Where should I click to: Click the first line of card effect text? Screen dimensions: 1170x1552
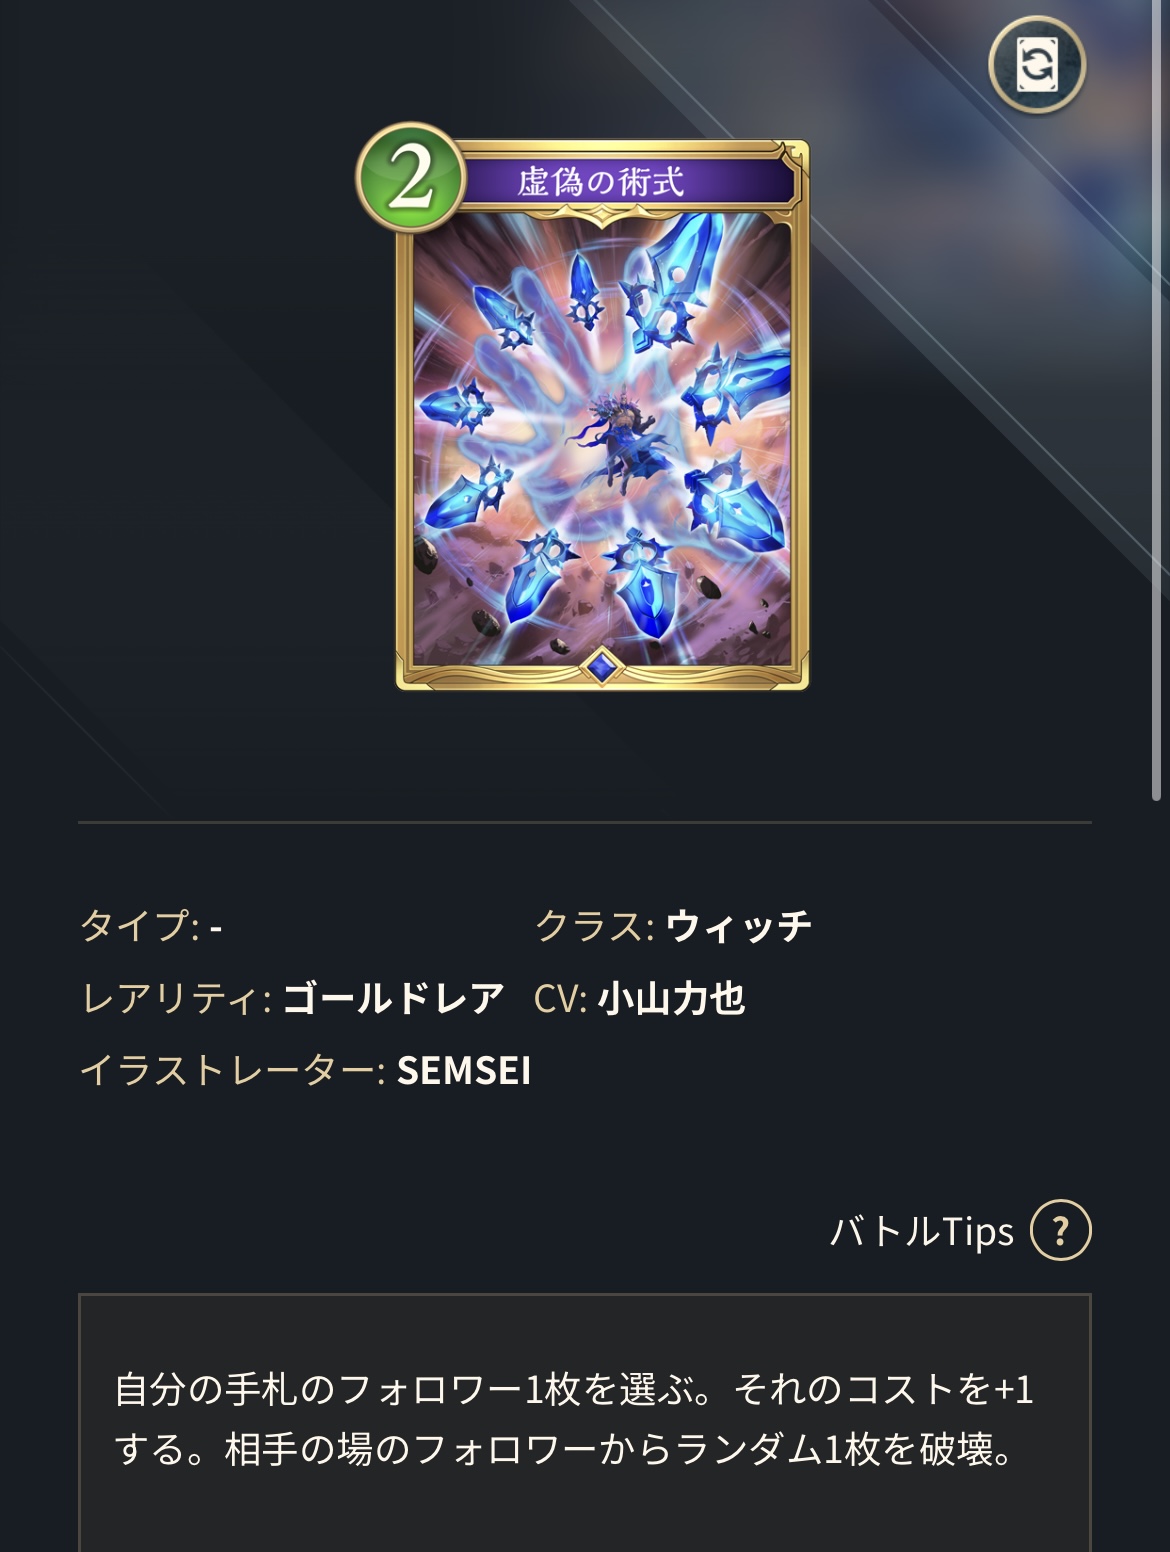[x=574, y=1389]
